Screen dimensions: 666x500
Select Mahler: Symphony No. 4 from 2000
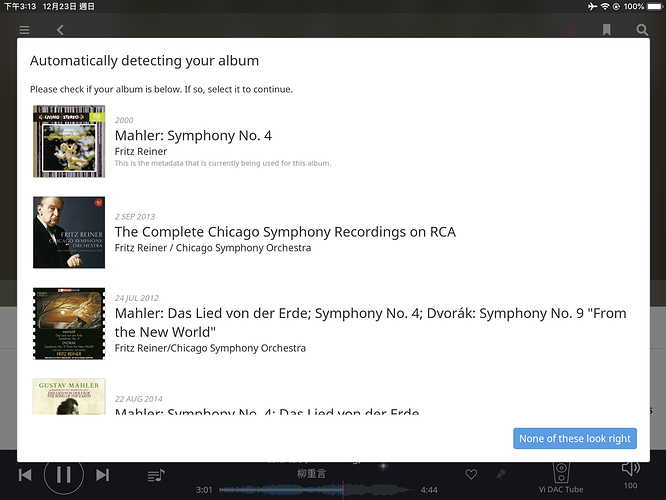(333, 141)
